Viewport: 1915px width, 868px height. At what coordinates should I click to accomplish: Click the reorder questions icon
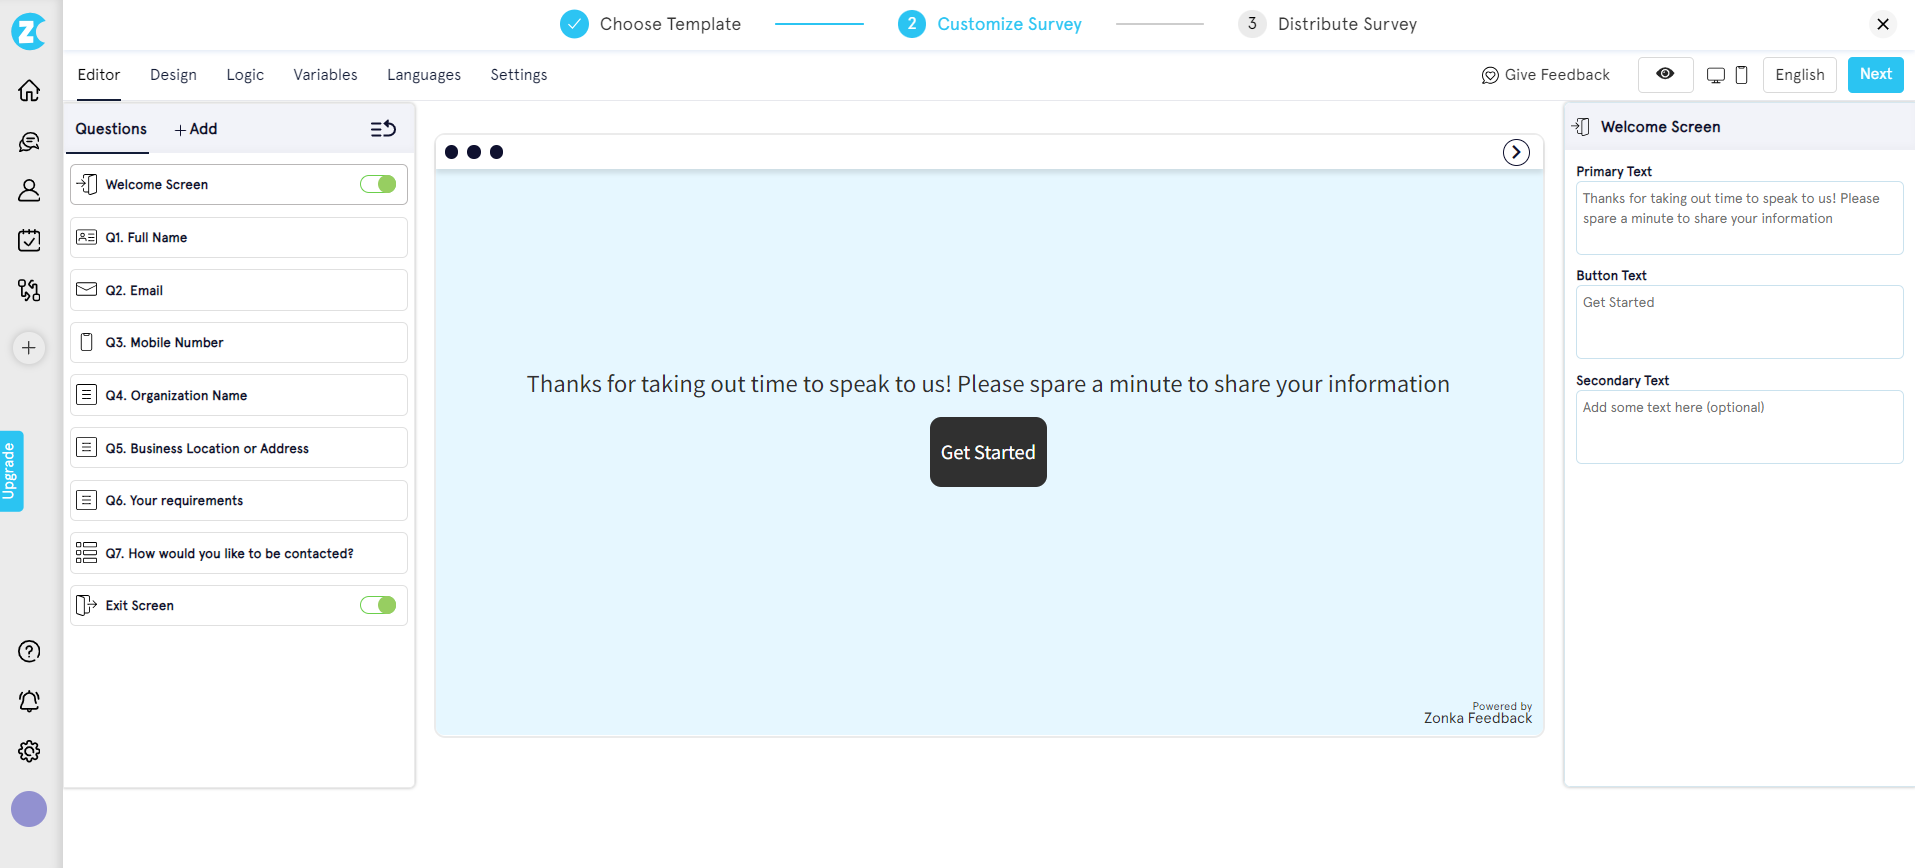click(383, 129)
